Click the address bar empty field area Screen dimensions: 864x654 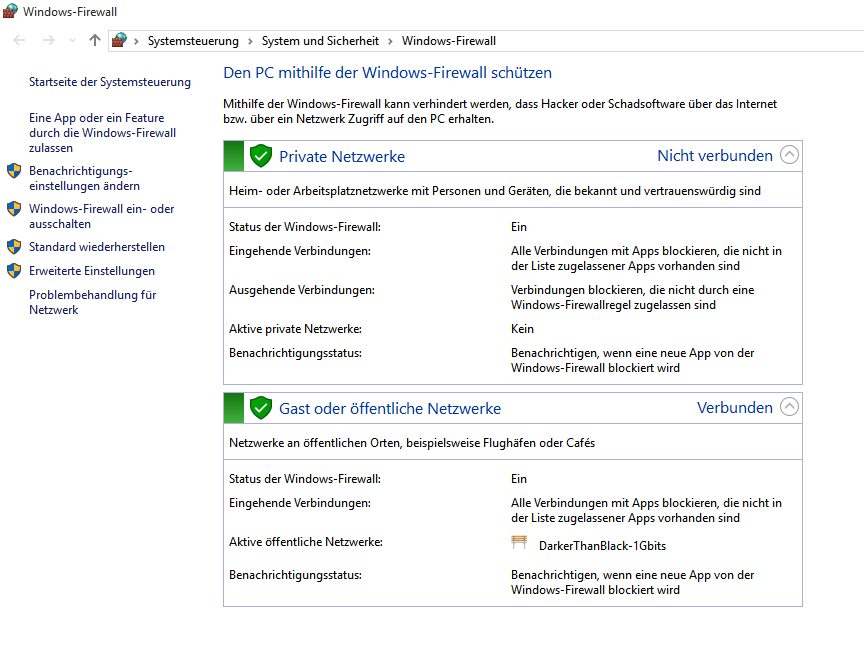(678, 41)
